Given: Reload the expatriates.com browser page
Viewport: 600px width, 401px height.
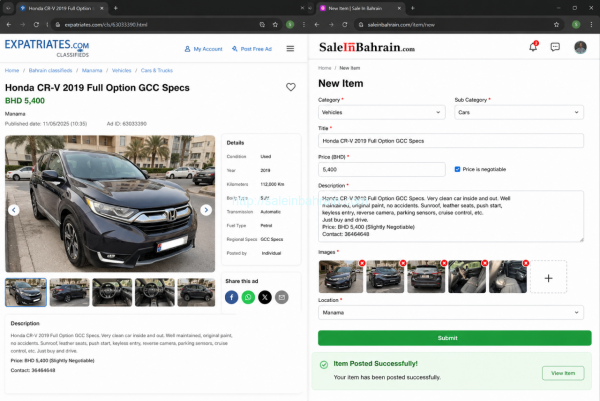Looking at the screenshot, I should tap(36, 24).
